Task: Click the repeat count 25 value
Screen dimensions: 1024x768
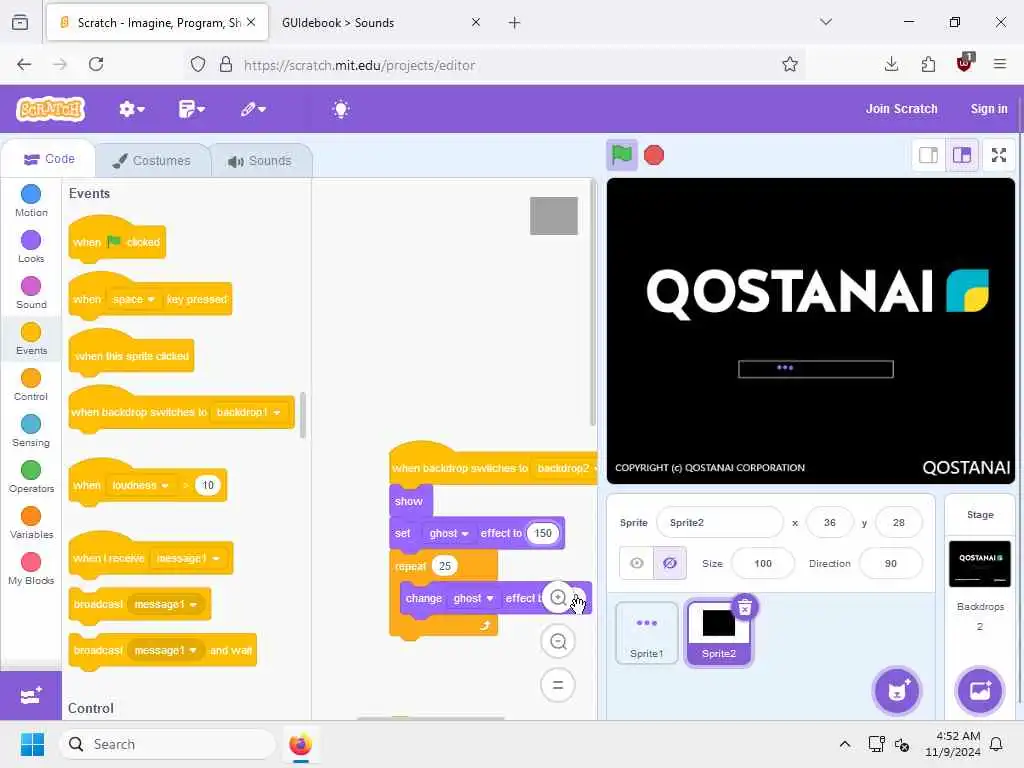Action: (445, 566)
